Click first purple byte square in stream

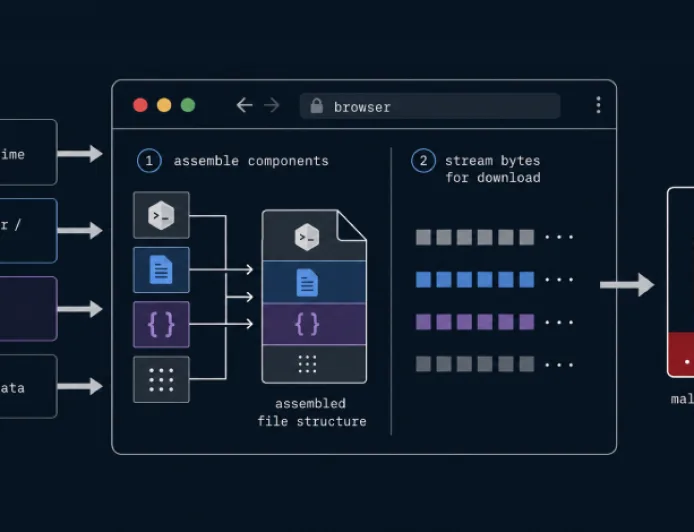click(x=424, y=322)
